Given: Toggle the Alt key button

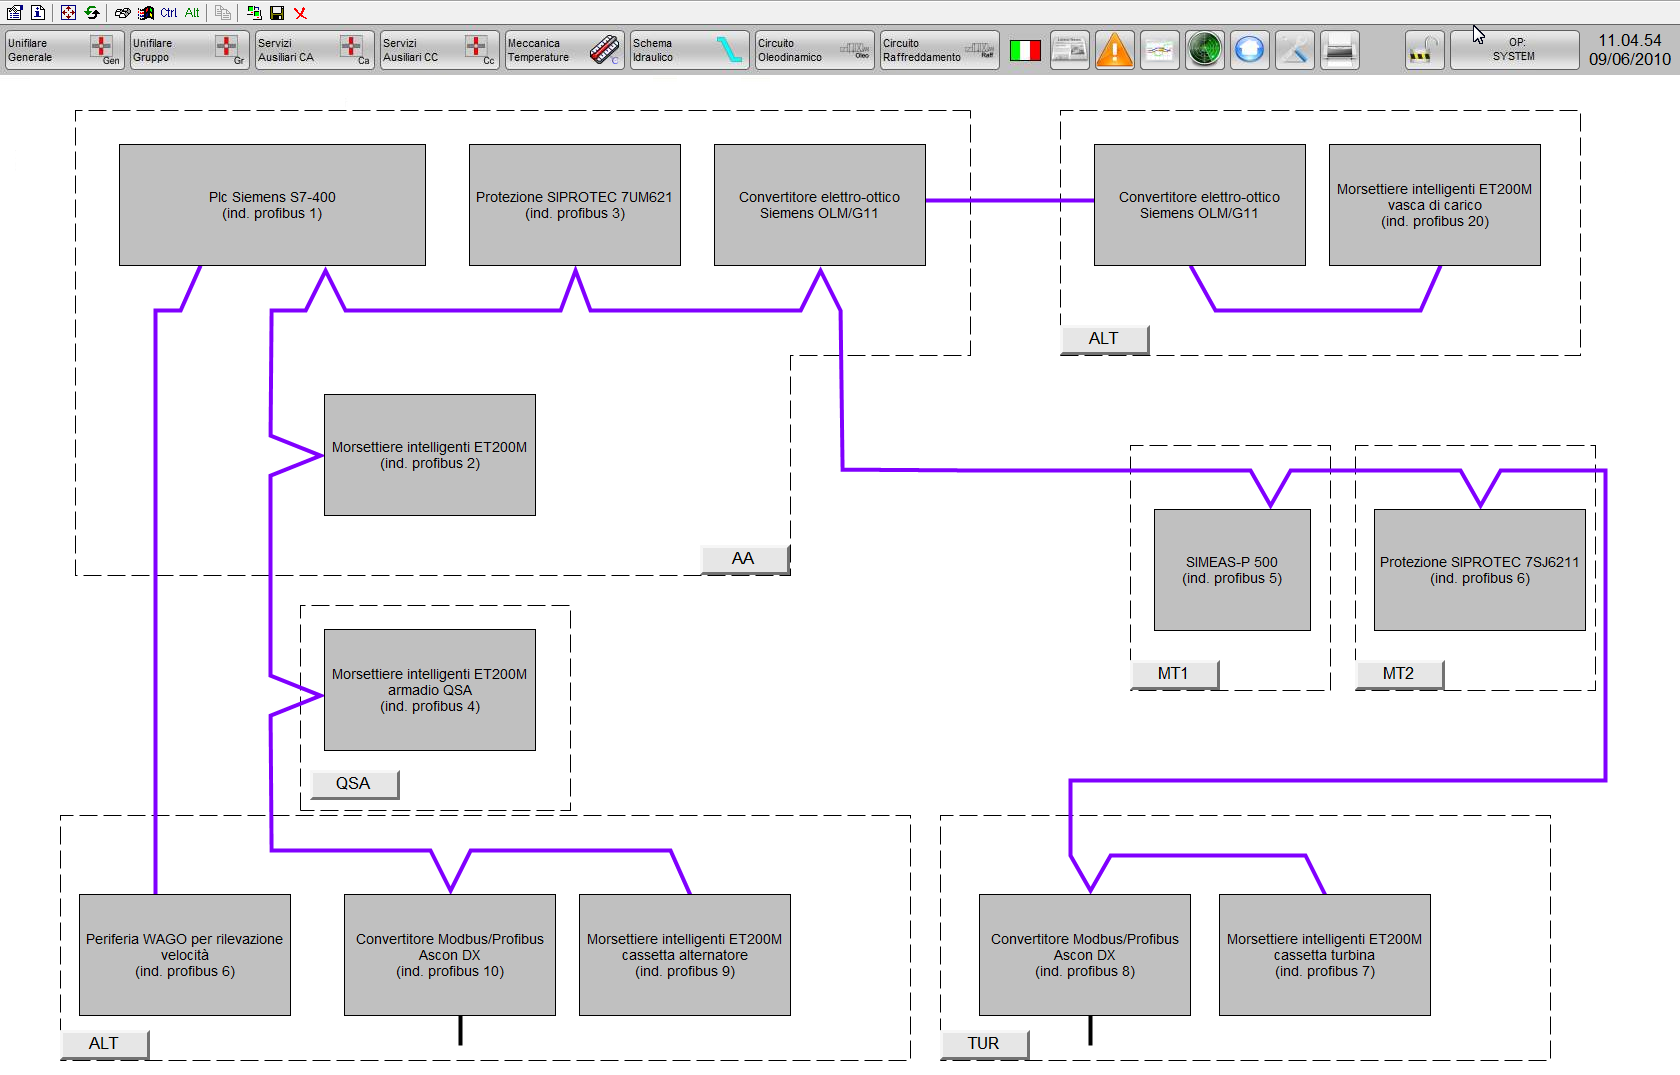Looking at the screenshot, I should [192, 13].
